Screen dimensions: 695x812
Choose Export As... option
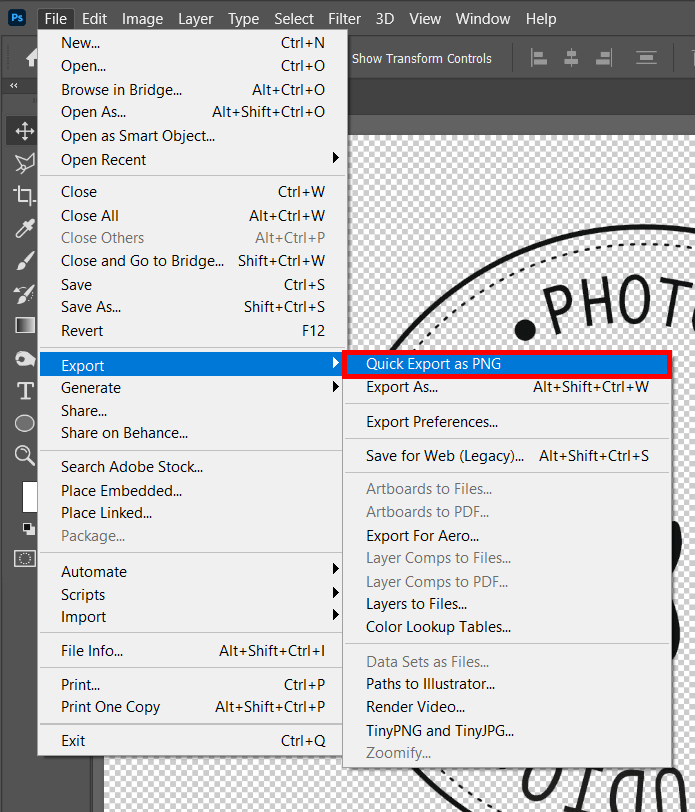(507, 387)
